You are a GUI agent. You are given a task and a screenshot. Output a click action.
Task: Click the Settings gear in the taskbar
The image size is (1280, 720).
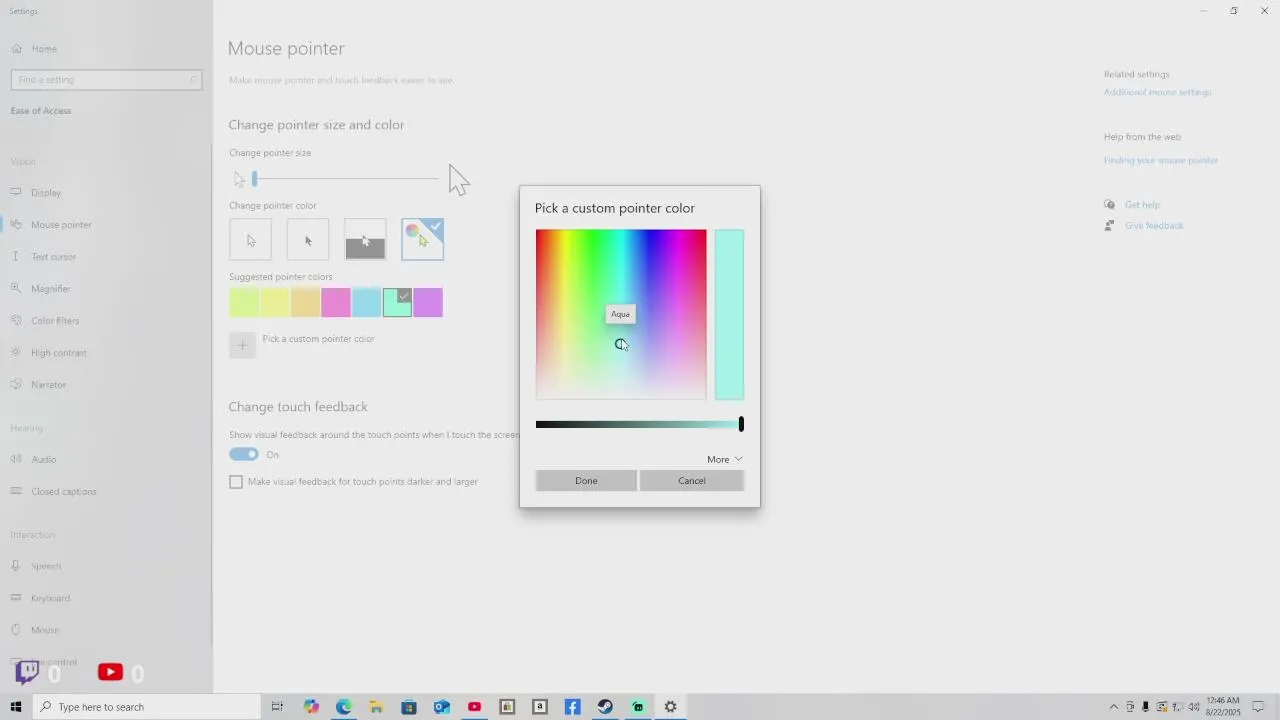(x=670, y=707)
